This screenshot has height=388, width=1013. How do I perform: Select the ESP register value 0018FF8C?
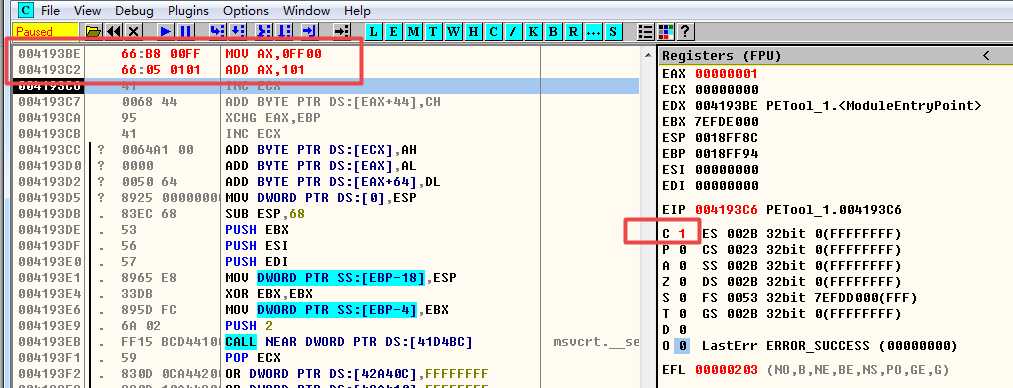coord(727,138)
